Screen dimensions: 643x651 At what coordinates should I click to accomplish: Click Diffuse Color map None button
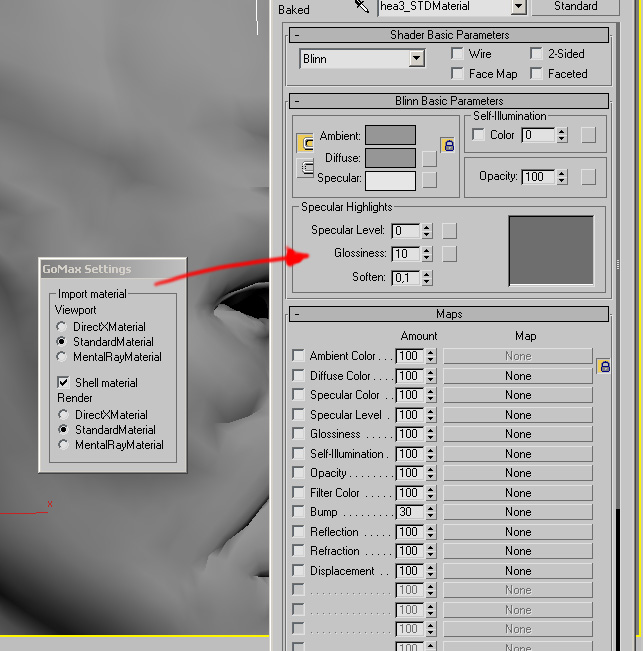518,376
